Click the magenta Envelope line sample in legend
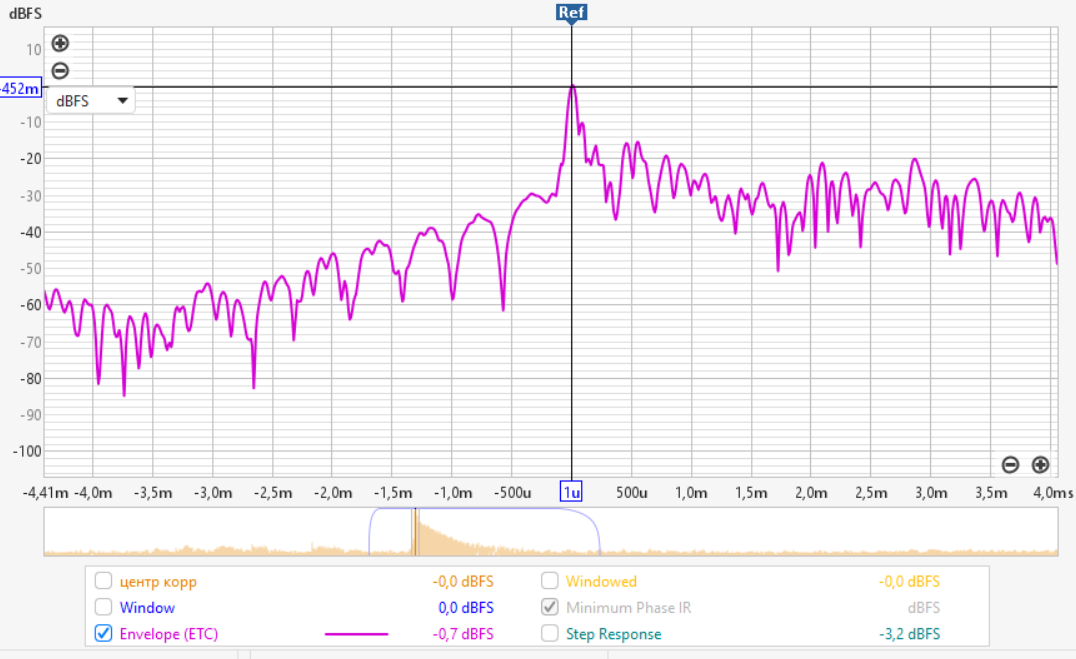 pyautogui.click(x=356, y=634)
